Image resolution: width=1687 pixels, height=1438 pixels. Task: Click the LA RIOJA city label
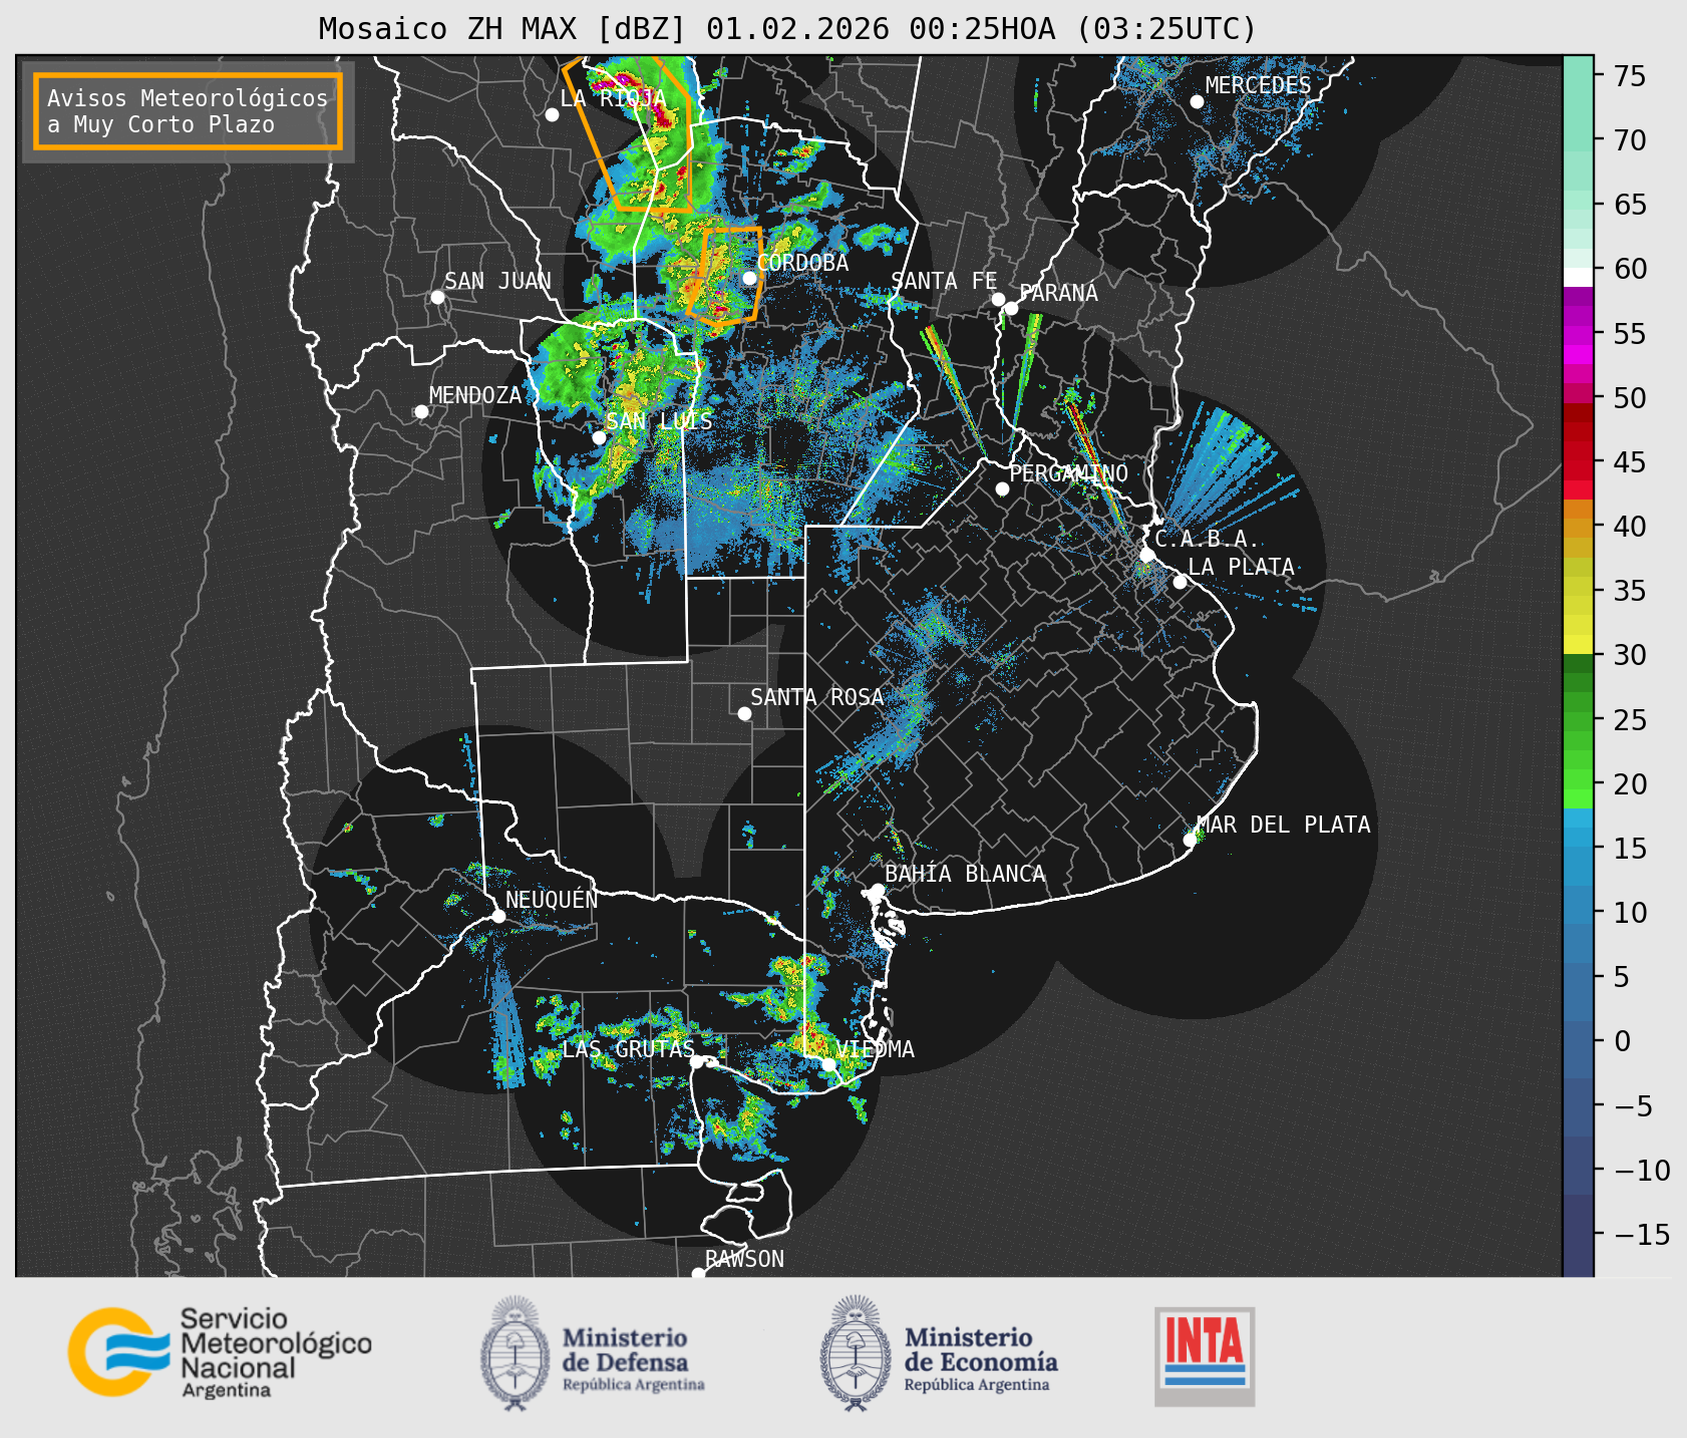coord(613,98)
